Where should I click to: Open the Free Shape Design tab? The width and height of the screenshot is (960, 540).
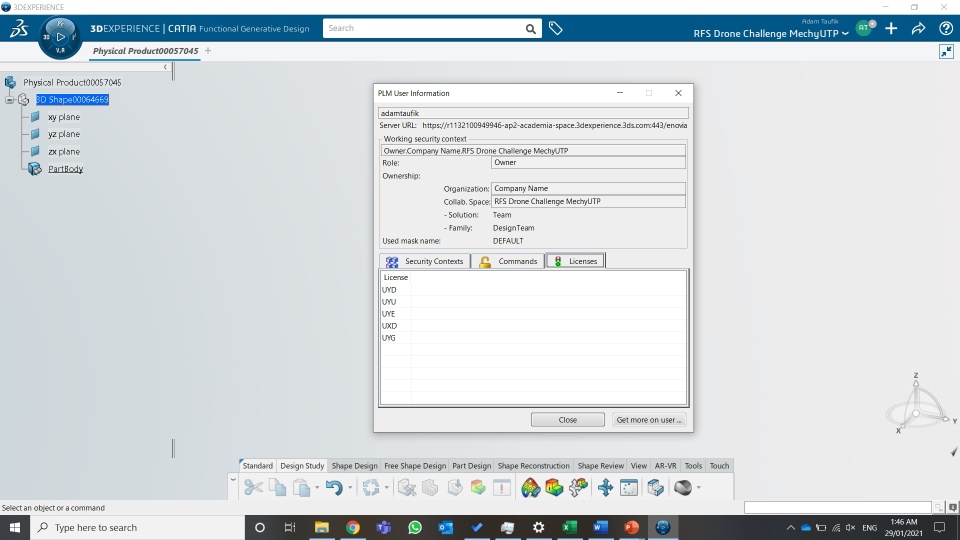[x=415, y=466]
